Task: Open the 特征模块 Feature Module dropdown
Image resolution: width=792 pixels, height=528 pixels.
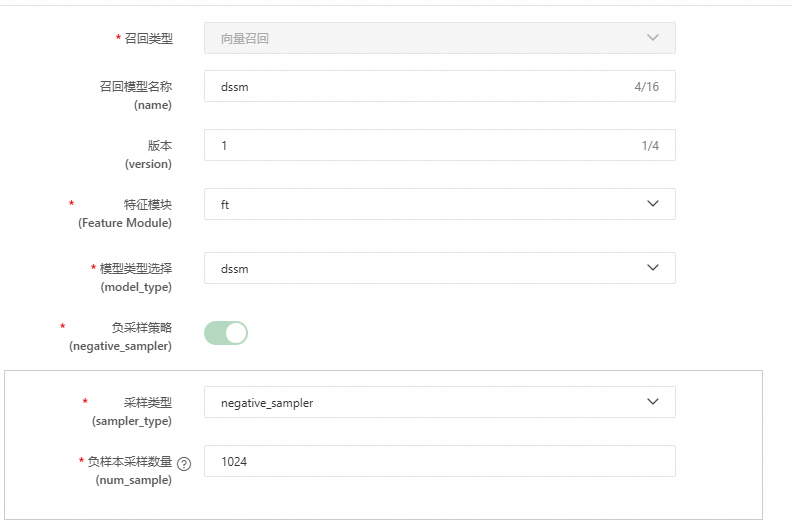Action: pyautogui.click(x=439, y=204)
